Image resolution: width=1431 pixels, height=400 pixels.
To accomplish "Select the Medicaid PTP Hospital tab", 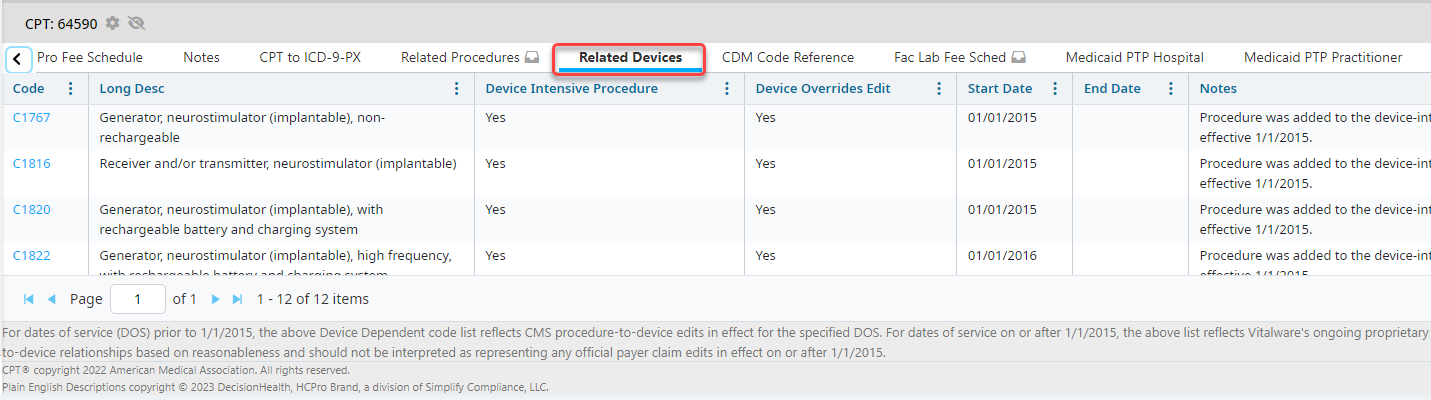I will (x=1134, y=58).
